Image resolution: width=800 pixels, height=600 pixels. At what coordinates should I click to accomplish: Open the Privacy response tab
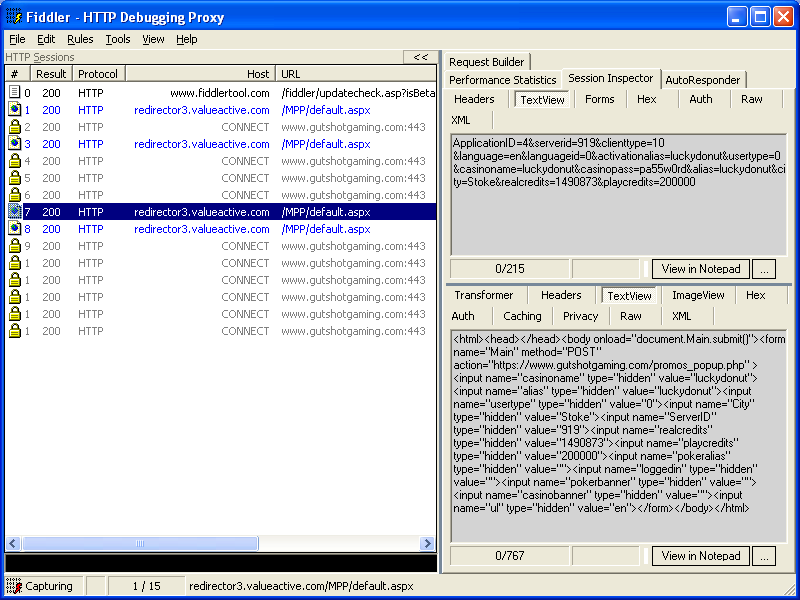click(581, 316)
